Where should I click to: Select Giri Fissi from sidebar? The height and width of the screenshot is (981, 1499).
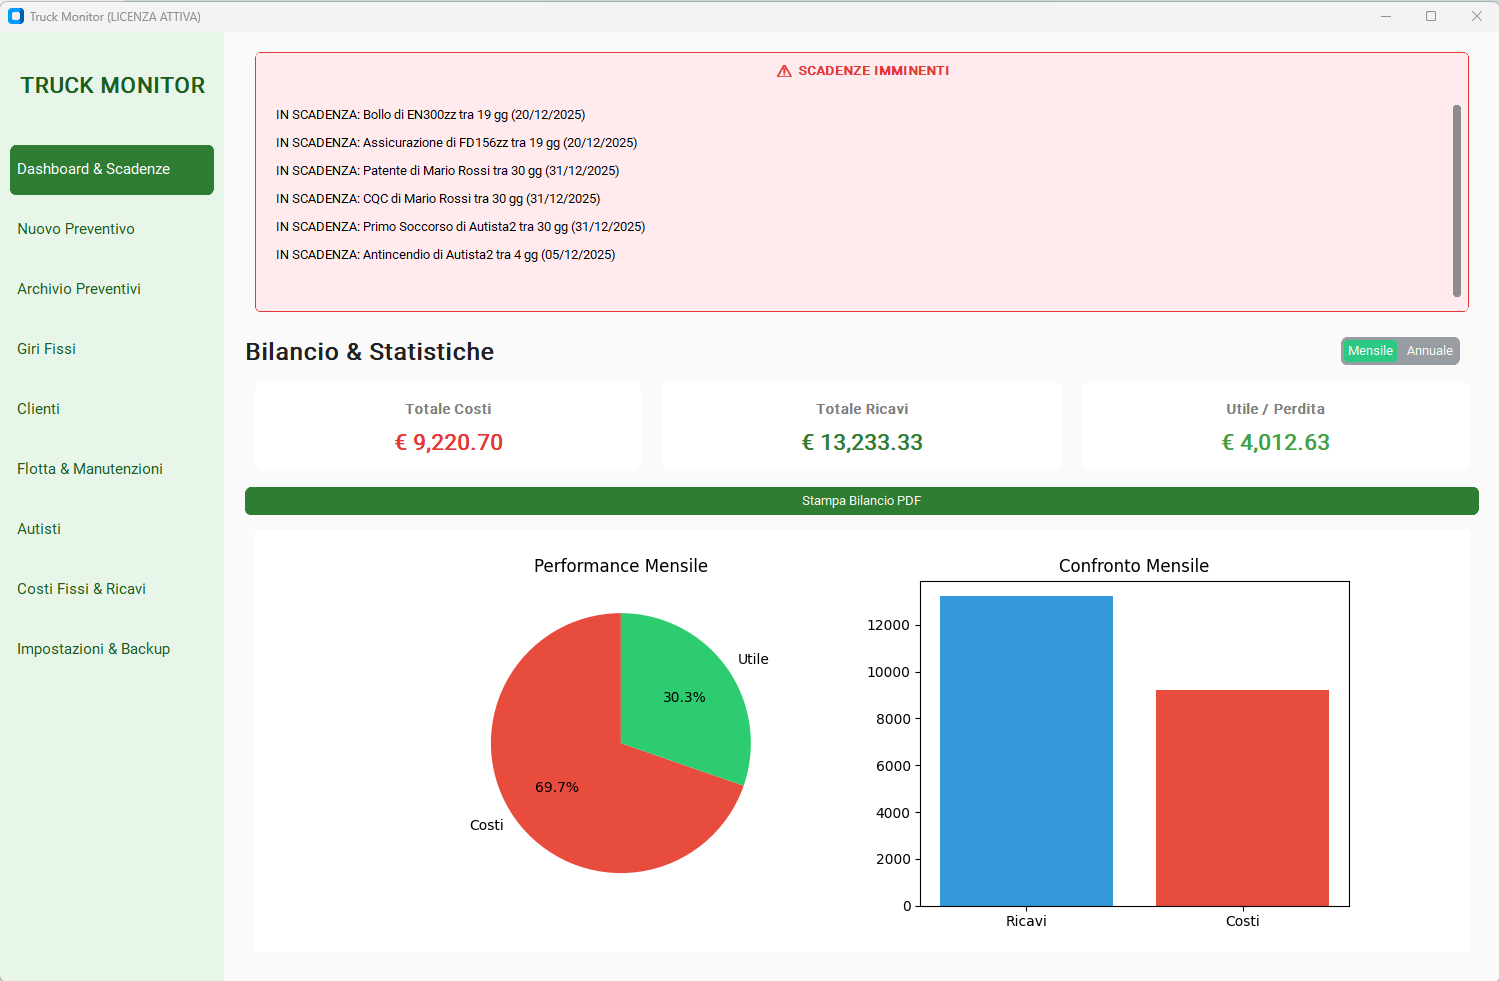point(46,349)
